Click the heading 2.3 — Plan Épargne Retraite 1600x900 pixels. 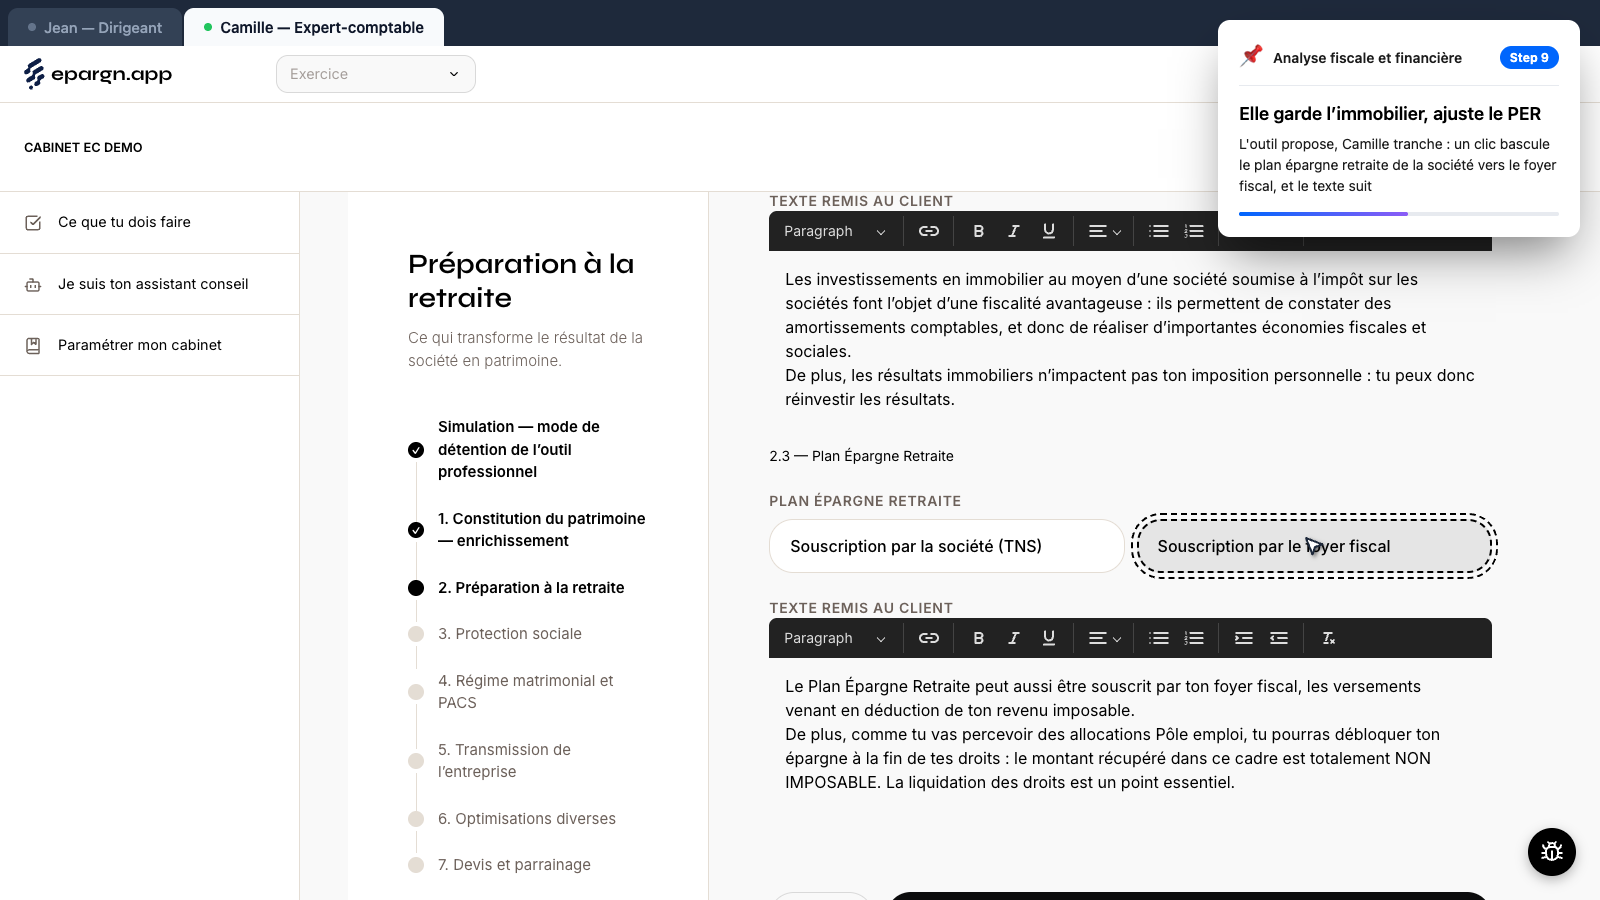click(x=861, y=456)
